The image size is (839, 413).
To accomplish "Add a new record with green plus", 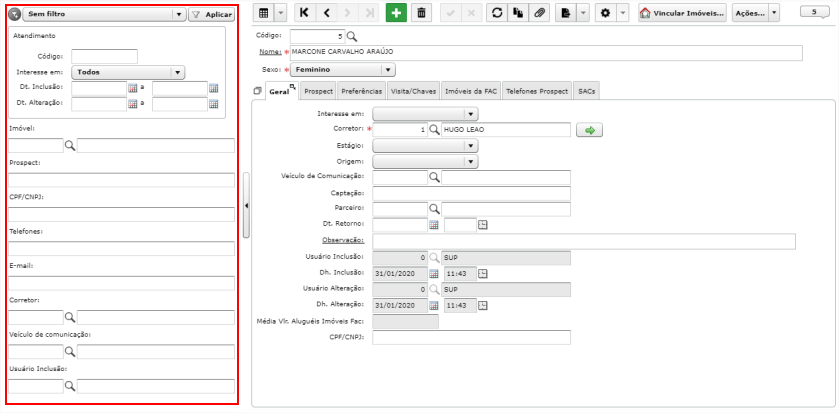I will tap(396, 13).
